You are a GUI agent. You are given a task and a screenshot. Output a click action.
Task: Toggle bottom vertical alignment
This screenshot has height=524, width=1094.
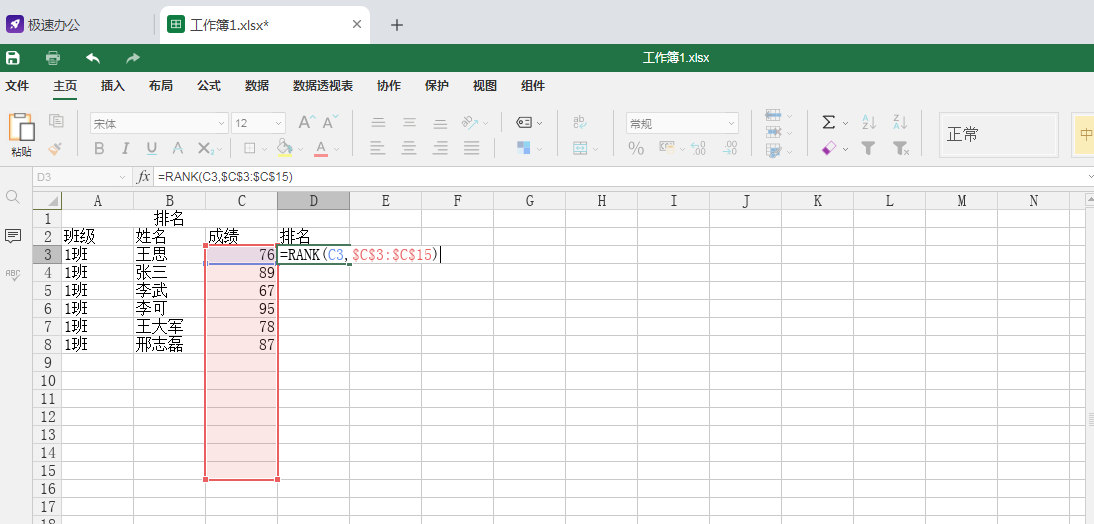pyautogui.click(x=440, y=123)
